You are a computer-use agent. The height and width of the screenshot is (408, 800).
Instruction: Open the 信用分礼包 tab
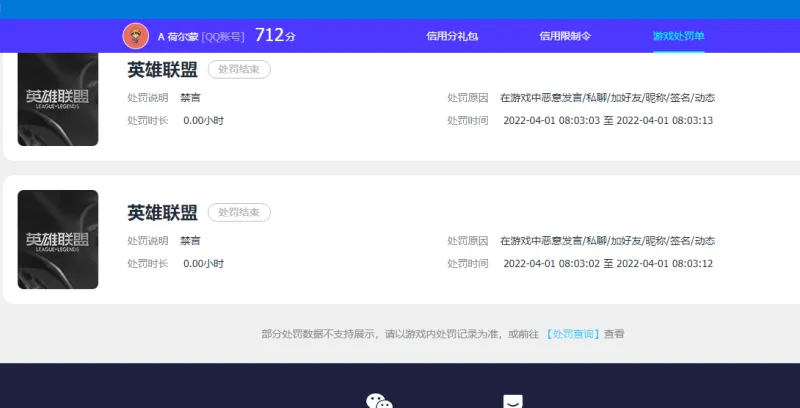tap(452, 36)
